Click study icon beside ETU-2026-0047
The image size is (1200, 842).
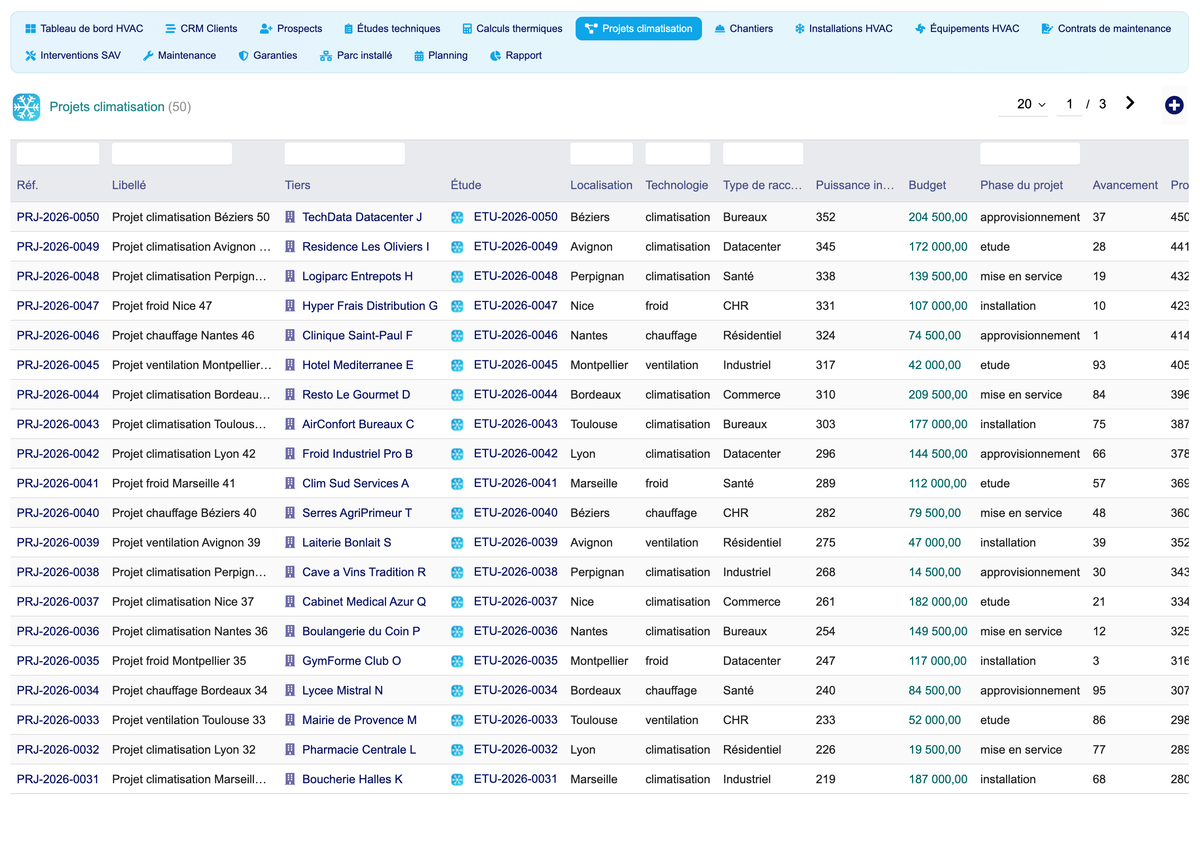[457, 306]
